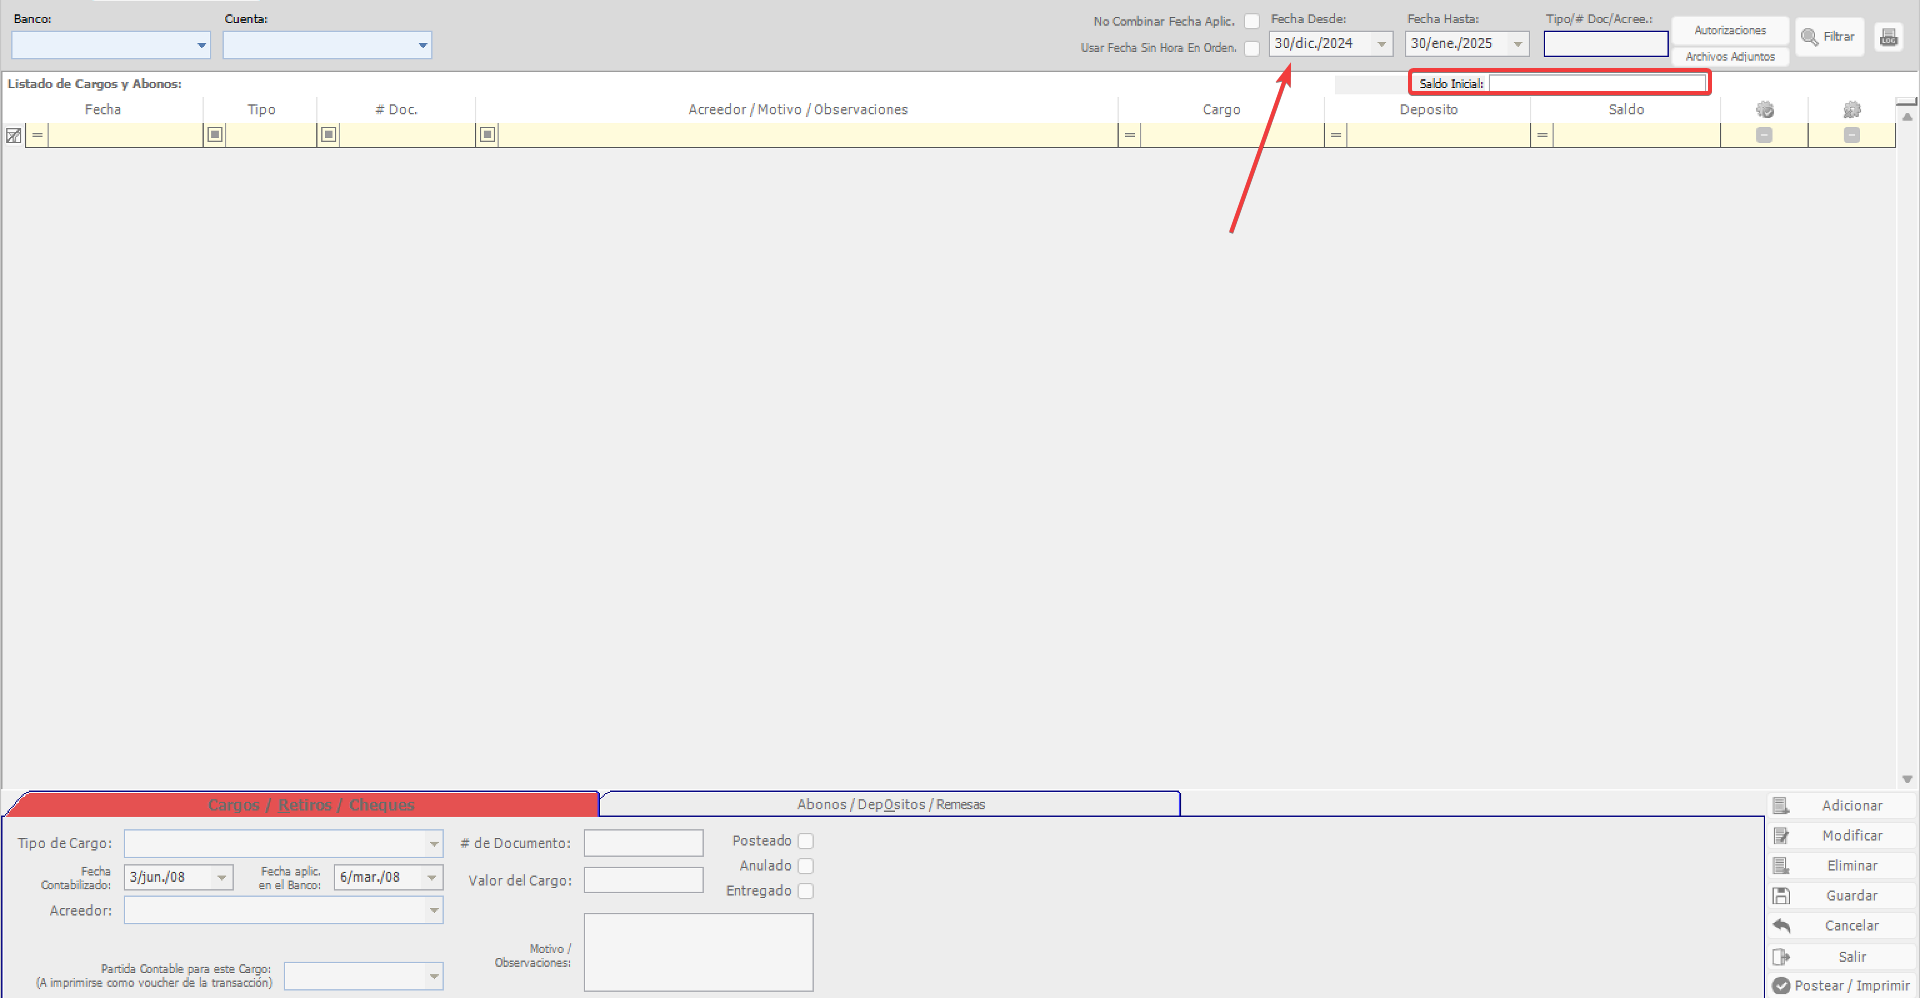Click the Saldo Inicial input field
The height and width of the screenshot is (998, 1920).
[x=1597, y=84]
